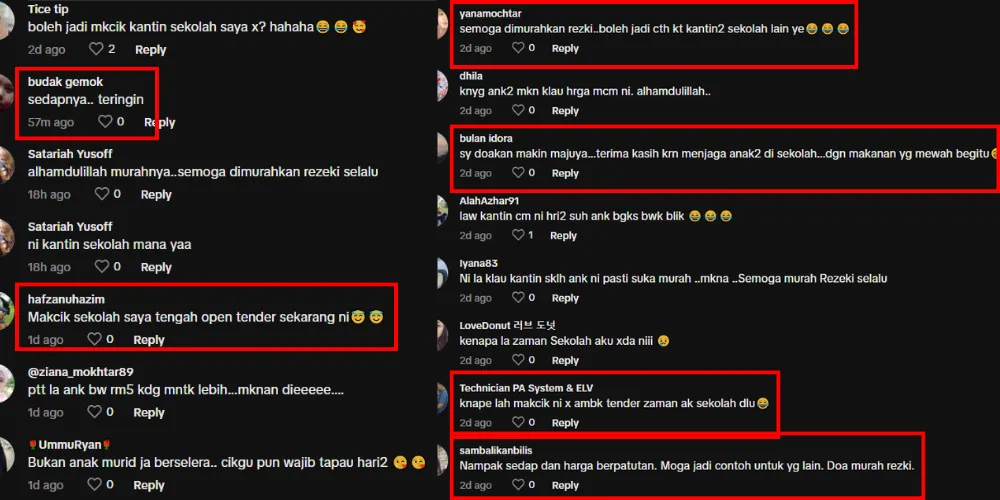
Task: Reply to Iyana83's comment
Action: pyautogui.click(x=565, y=298)
